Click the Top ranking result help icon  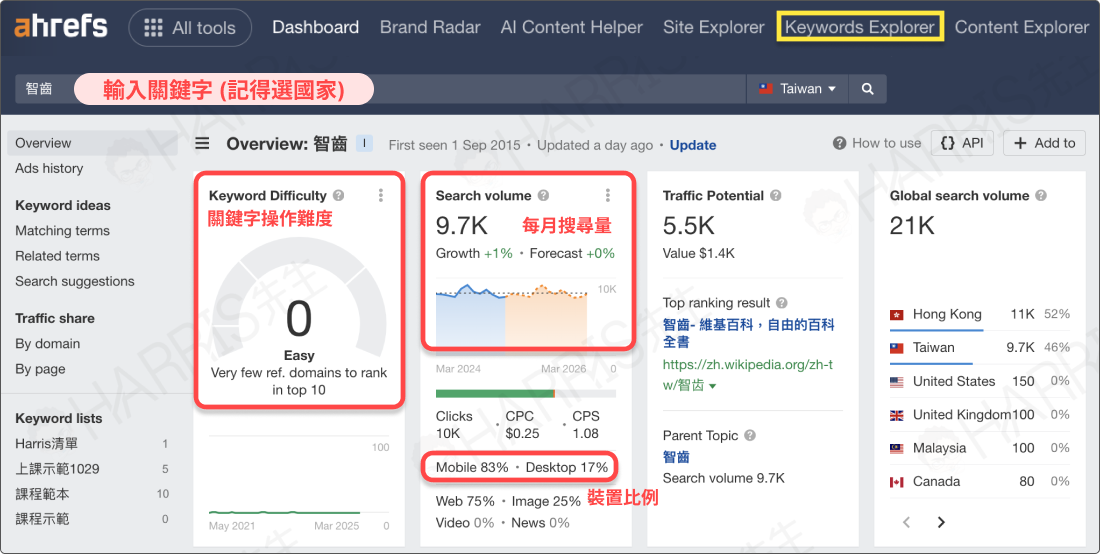782,303
